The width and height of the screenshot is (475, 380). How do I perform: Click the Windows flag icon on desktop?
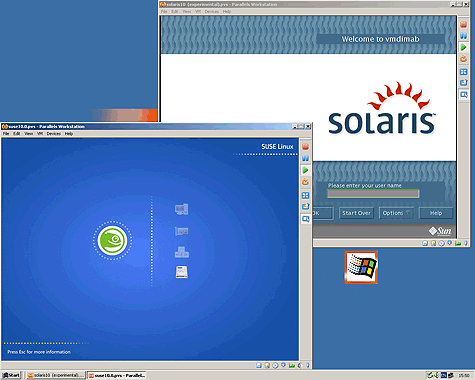(x=361, y=267)
